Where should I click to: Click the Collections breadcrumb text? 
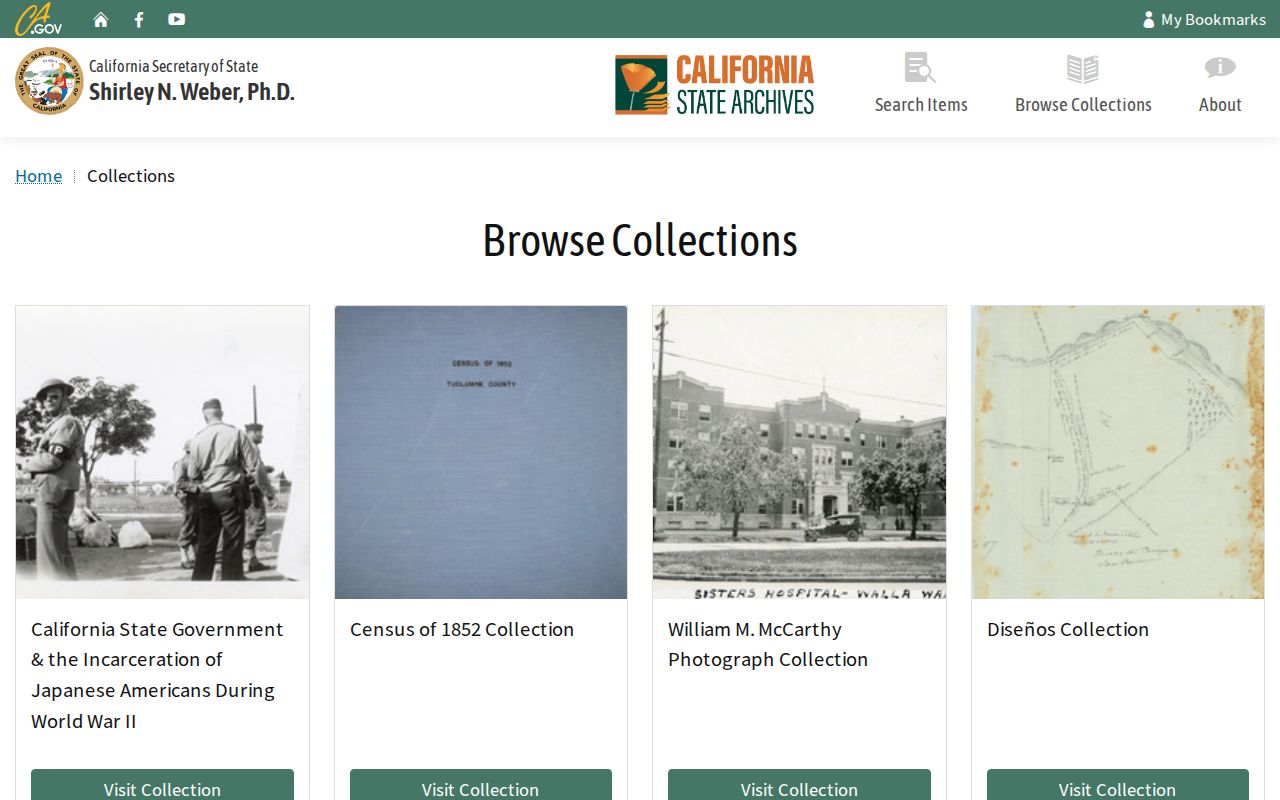(x=131, y=176)
